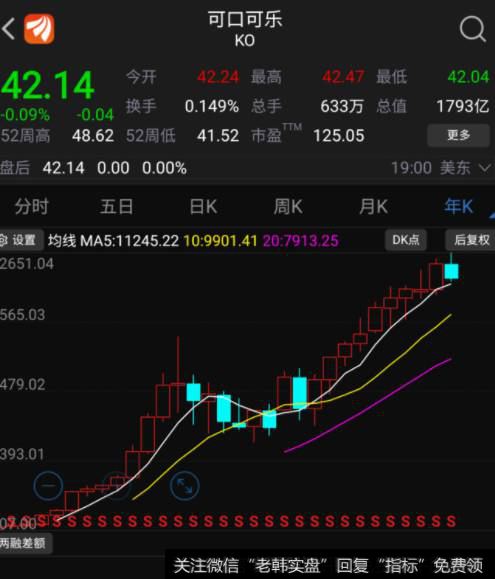Click the zoom-out minus circle on chart
This screenshot has width=495, height=579.
(x=48, y=486)
